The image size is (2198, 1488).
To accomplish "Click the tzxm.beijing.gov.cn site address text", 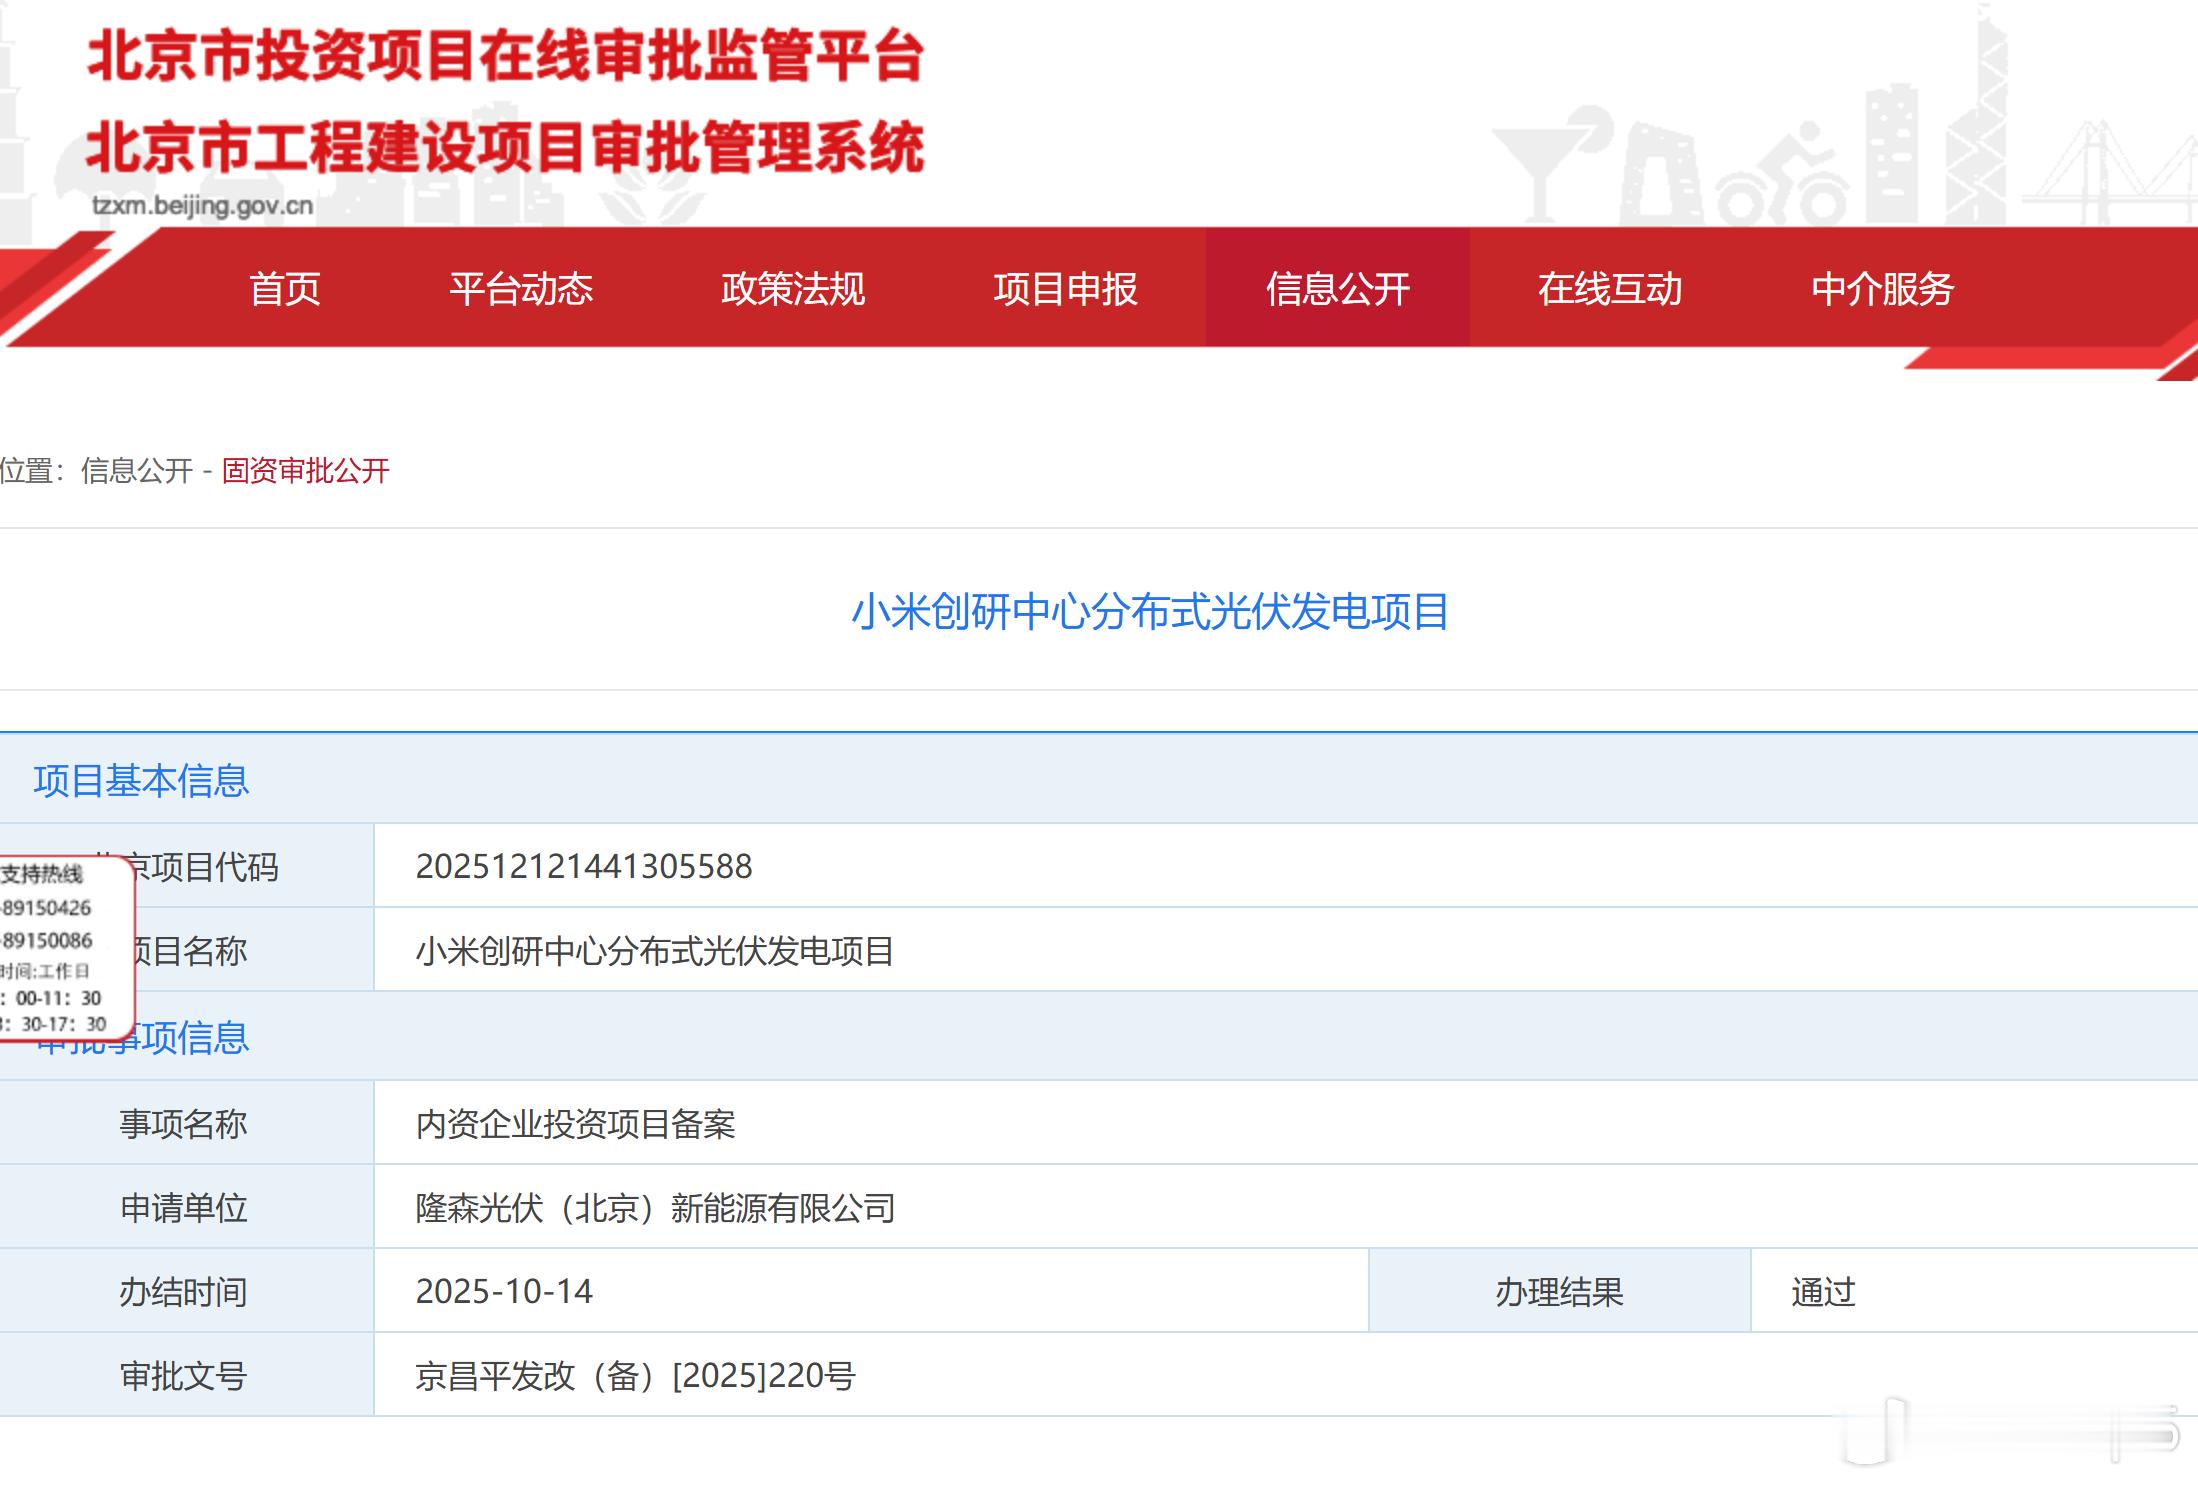I will point(203,206).
